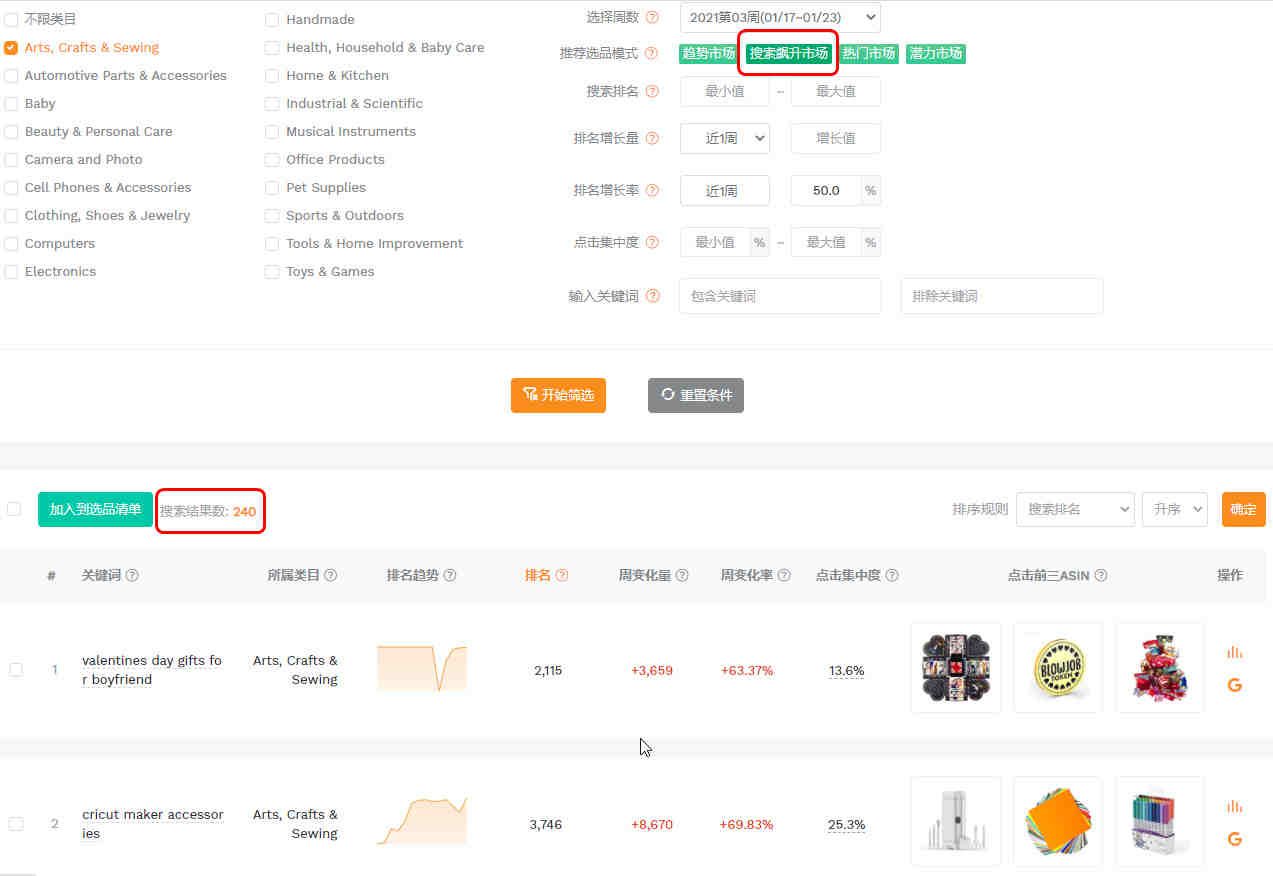Open chart icon for cricut maker accessories row
Image resolution: width=1273 pixels, height=876 pixels.
1235,806
